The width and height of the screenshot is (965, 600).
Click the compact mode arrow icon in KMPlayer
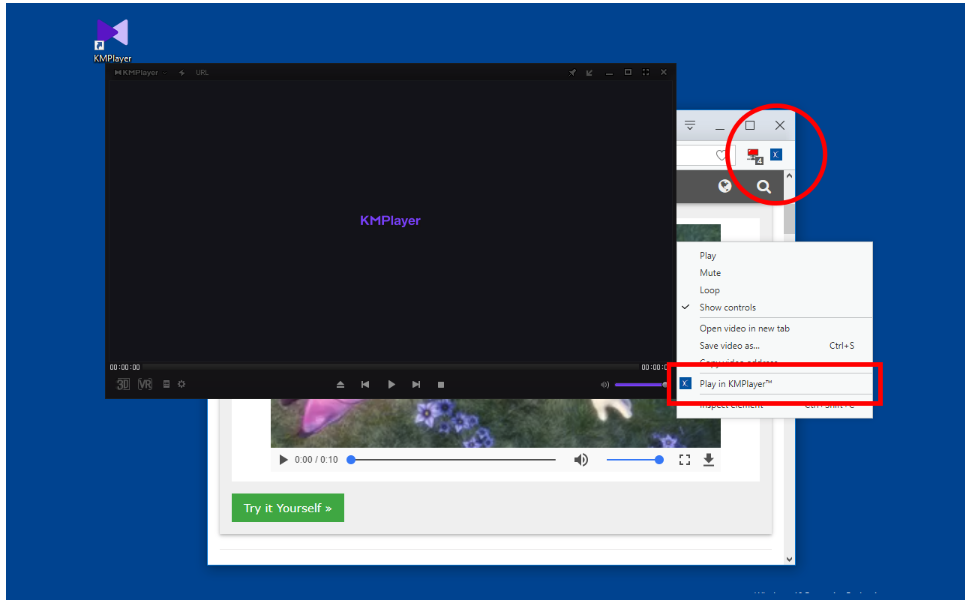[x=590, y=73]
